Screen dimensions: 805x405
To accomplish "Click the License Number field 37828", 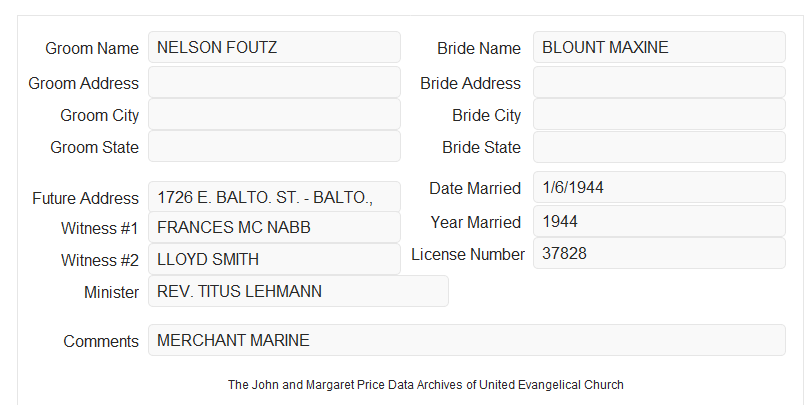I will 659,253.
